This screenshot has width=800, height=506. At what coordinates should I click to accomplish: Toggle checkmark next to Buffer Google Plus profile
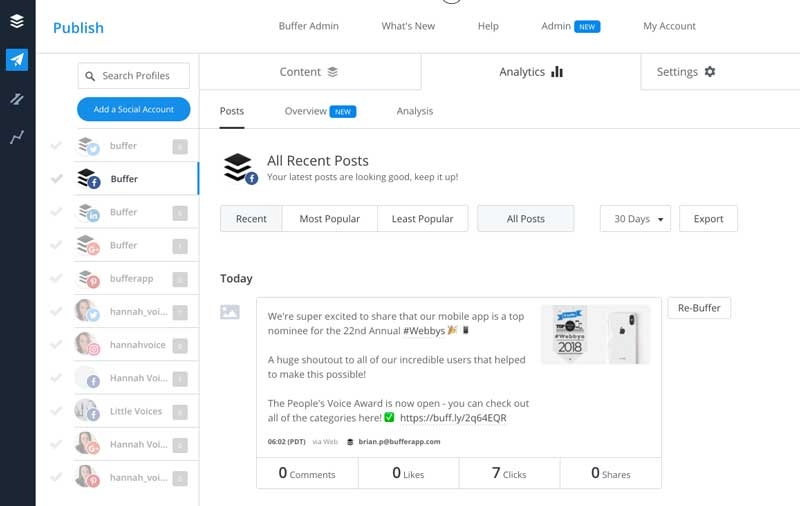(56, 245)
